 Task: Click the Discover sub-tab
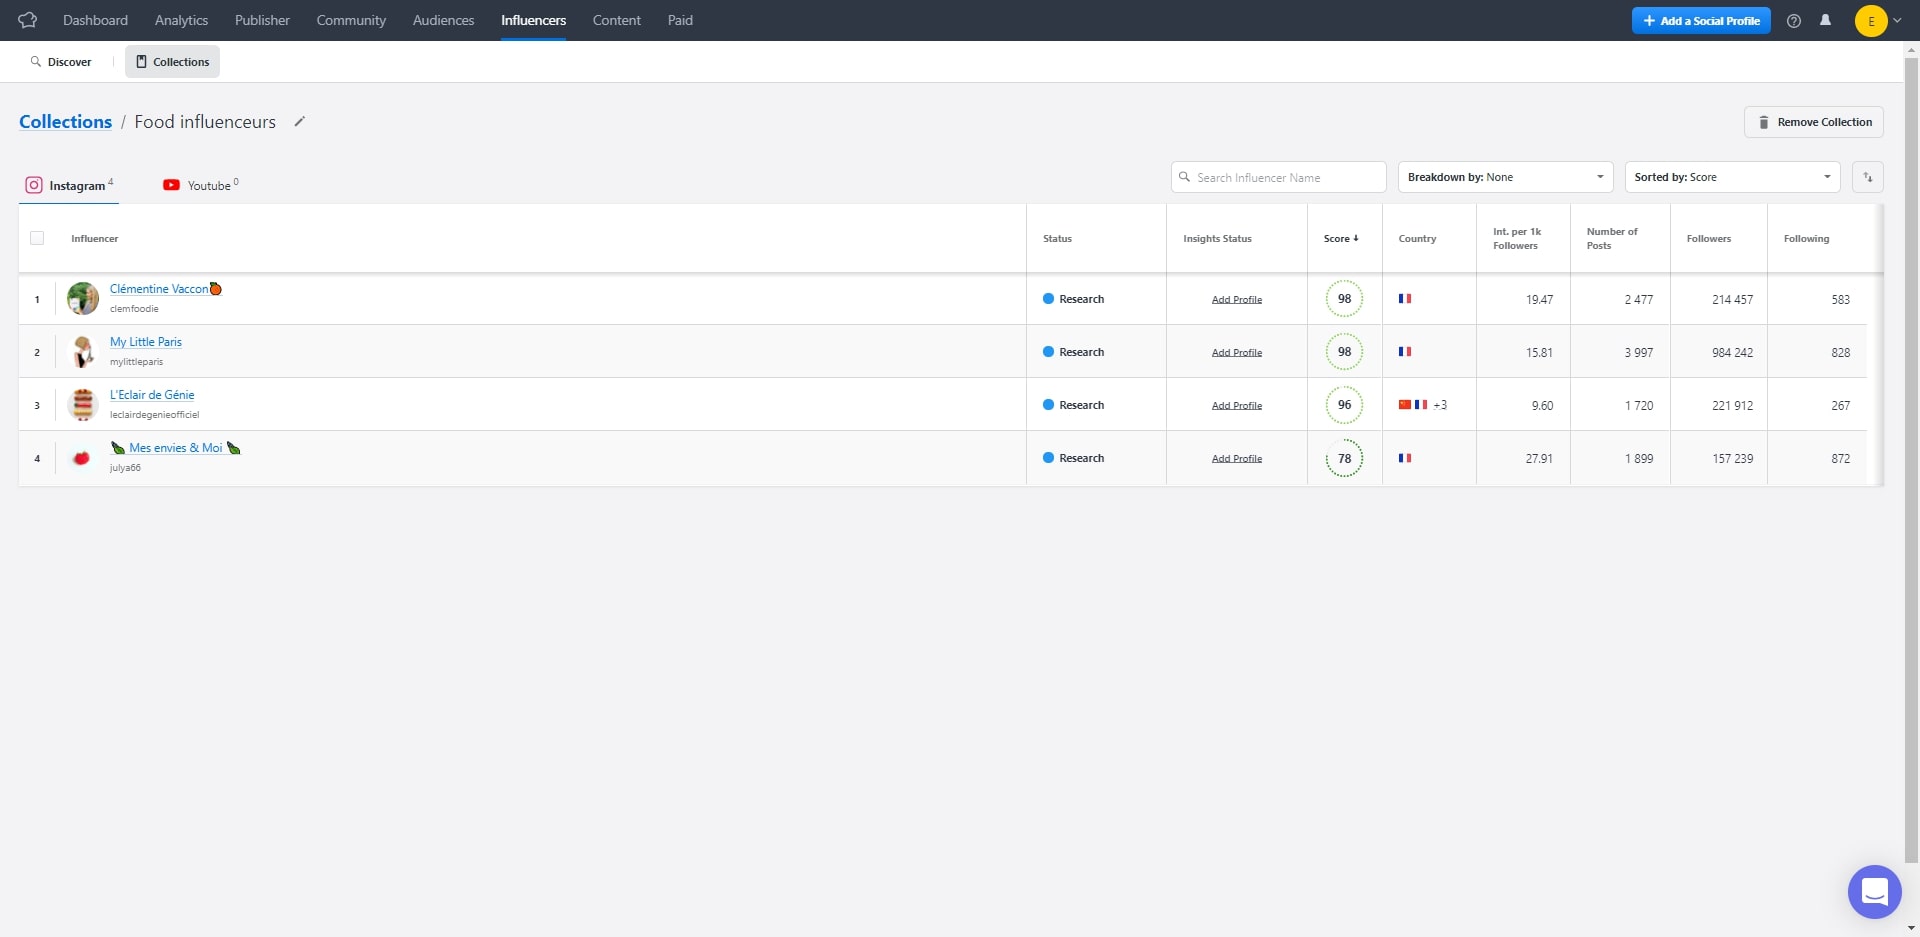point(61,62)
